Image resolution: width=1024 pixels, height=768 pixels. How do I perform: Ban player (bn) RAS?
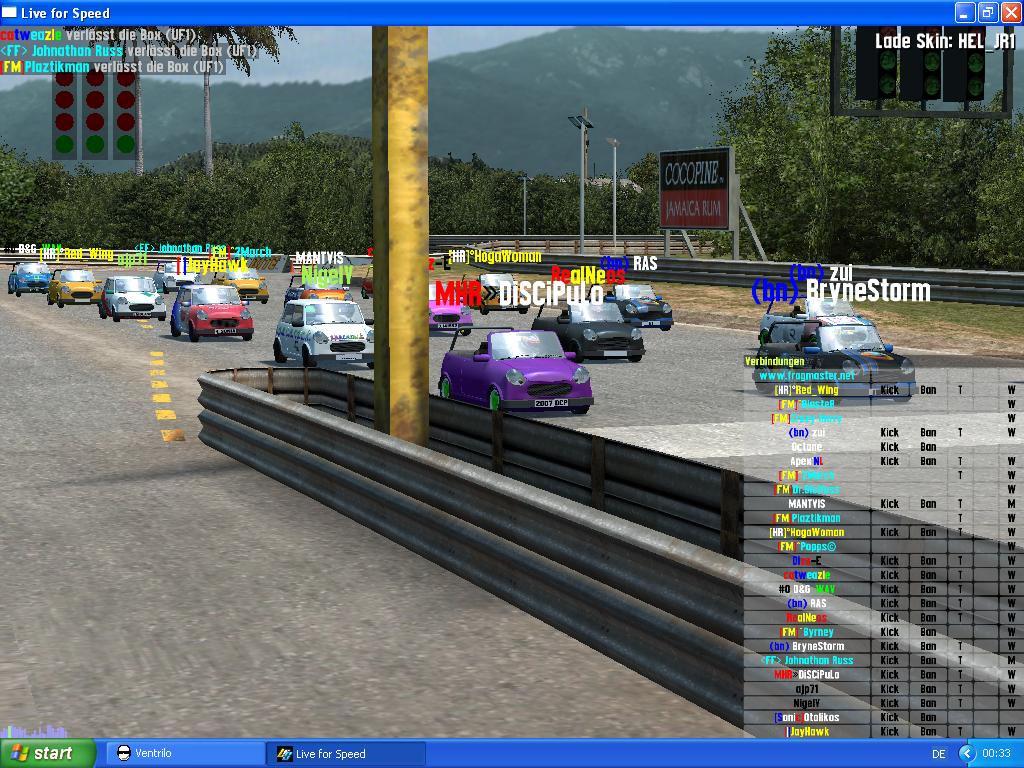[x=928, y=603]
